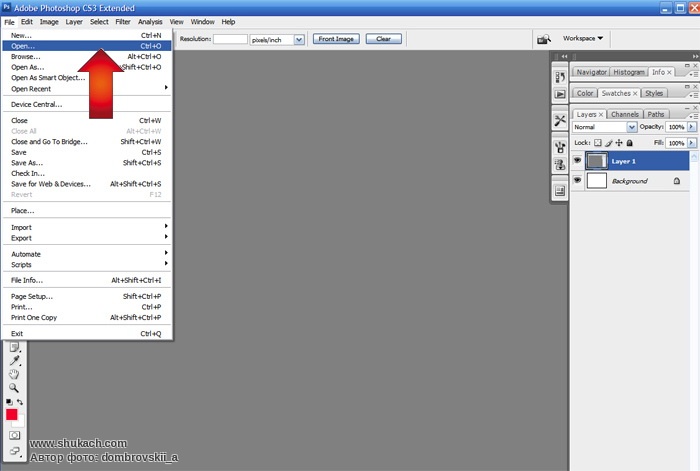Image resolution: width=700 pixels, height=471 pixels.
Task: Collapse icon dock with left double-arrow
Action: coord(564,56)
